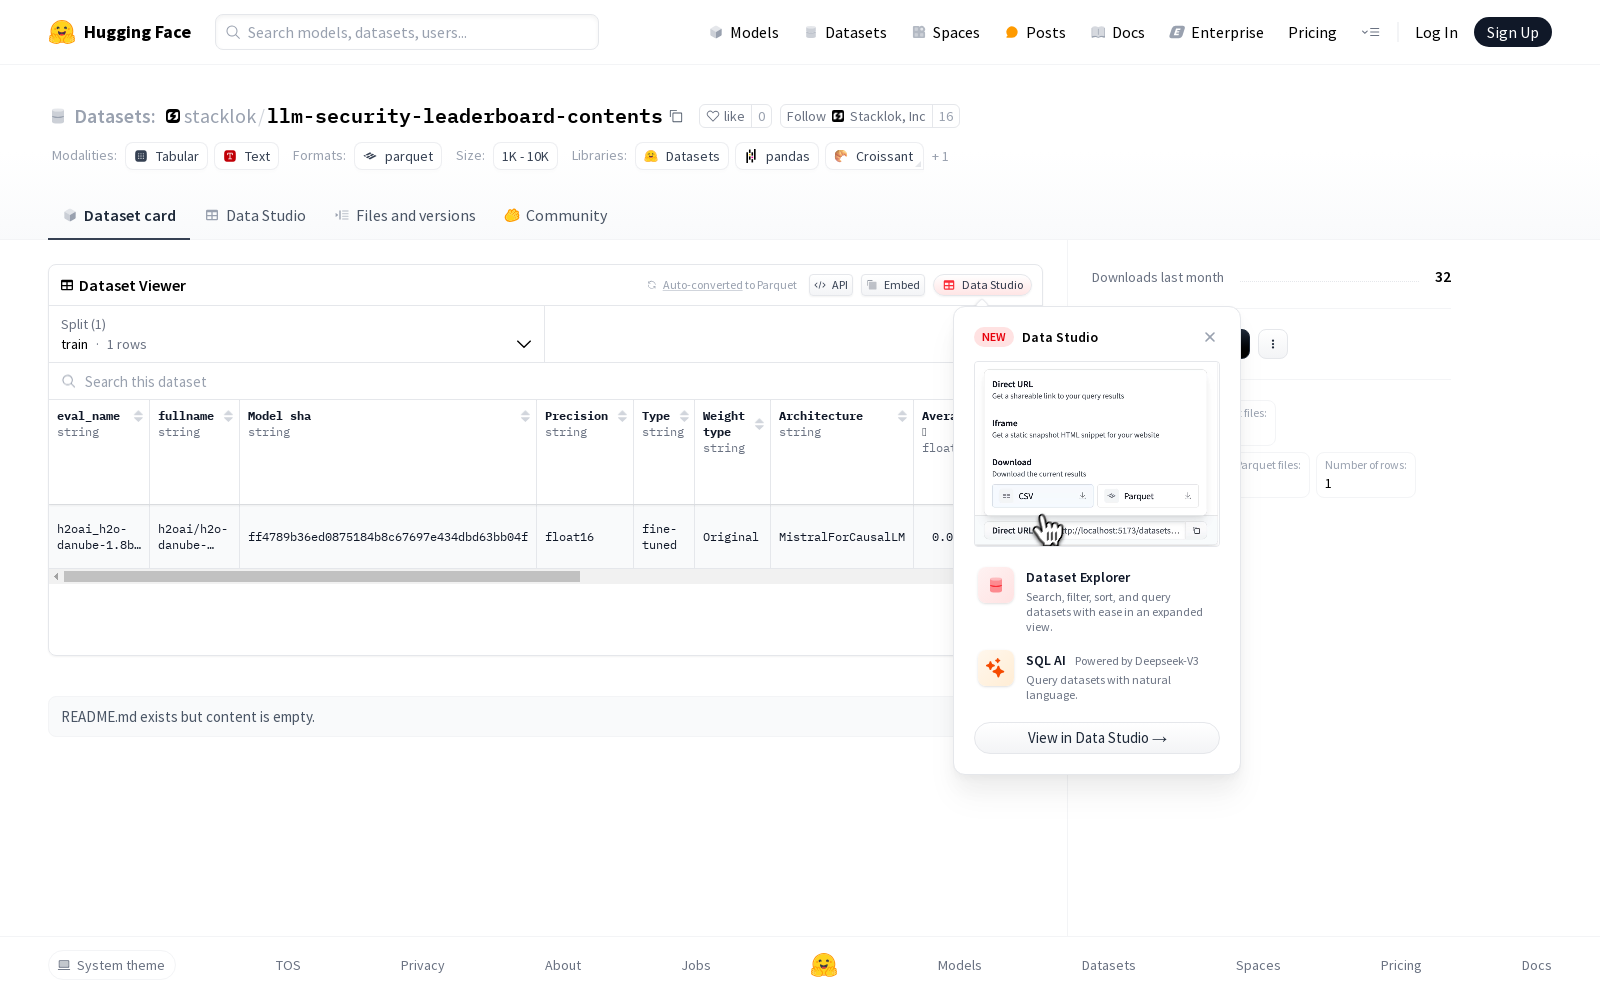Select the pandas library tag

(777, 156)
